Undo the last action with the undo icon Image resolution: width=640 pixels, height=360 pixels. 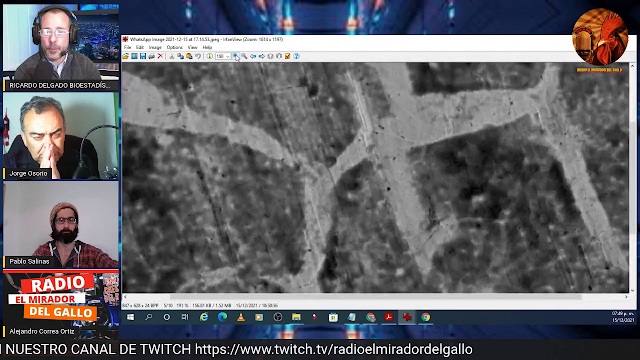point(198,56)
